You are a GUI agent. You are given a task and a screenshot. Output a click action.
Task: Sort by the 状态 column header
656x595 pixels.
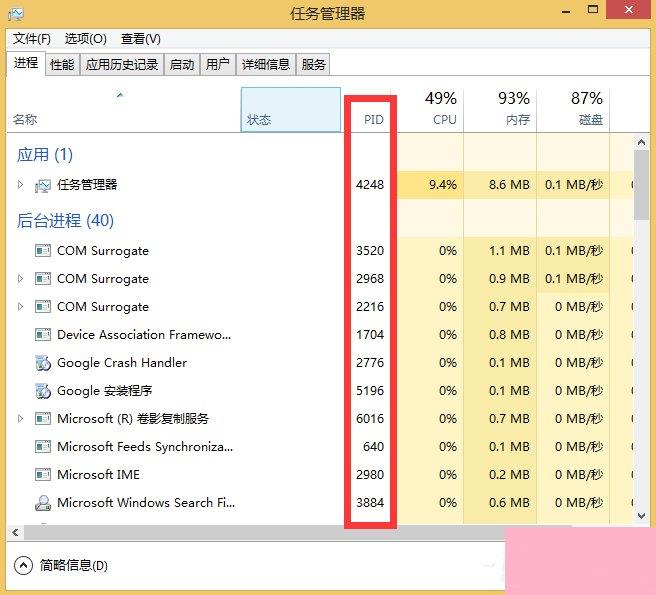tap(291, 110)
